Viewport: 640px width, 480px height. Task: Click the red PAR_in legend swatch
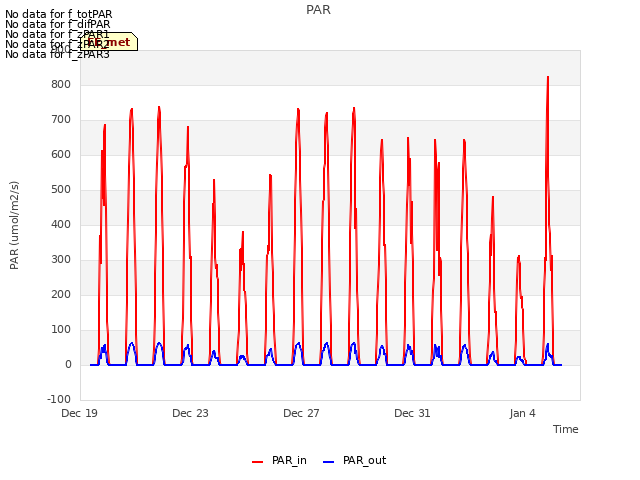[x=258, y=462]
